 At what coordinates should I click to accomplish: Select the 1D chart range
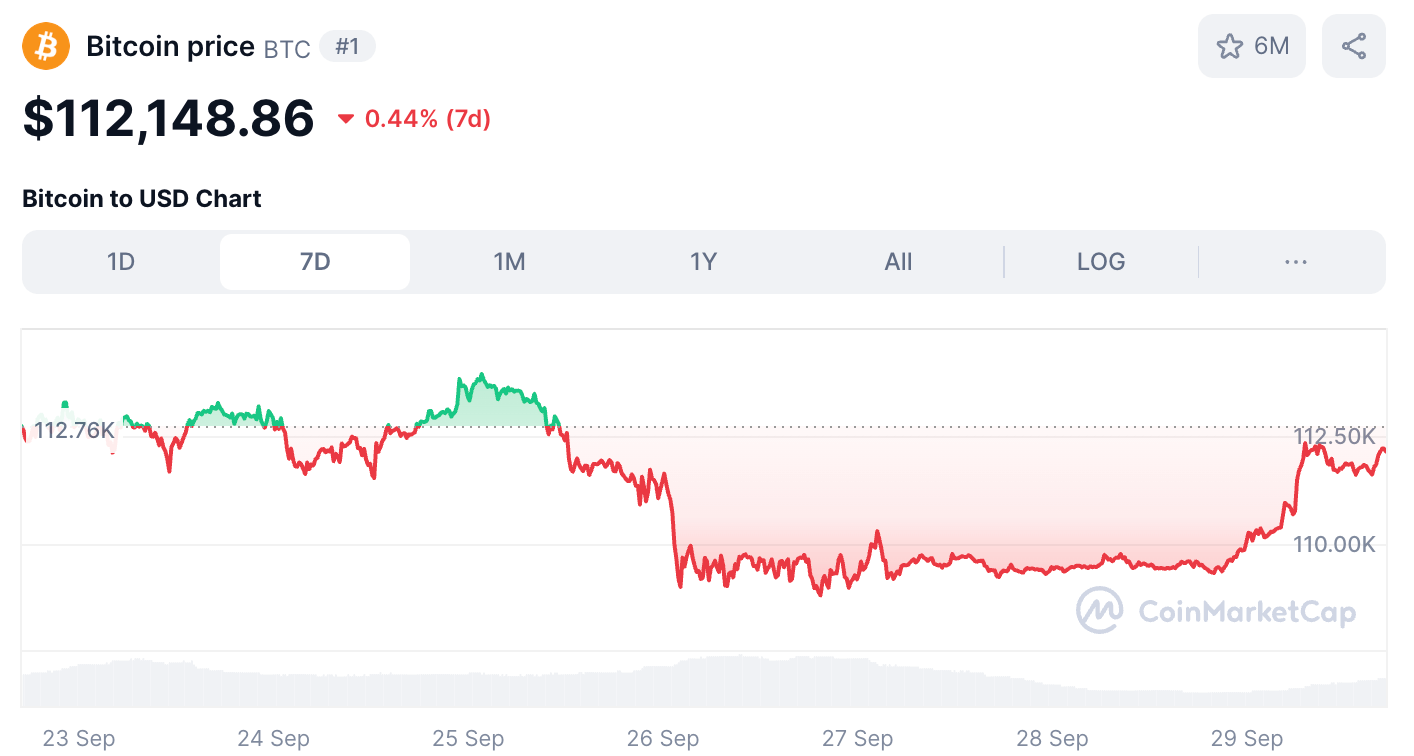(x=121, y=262)
